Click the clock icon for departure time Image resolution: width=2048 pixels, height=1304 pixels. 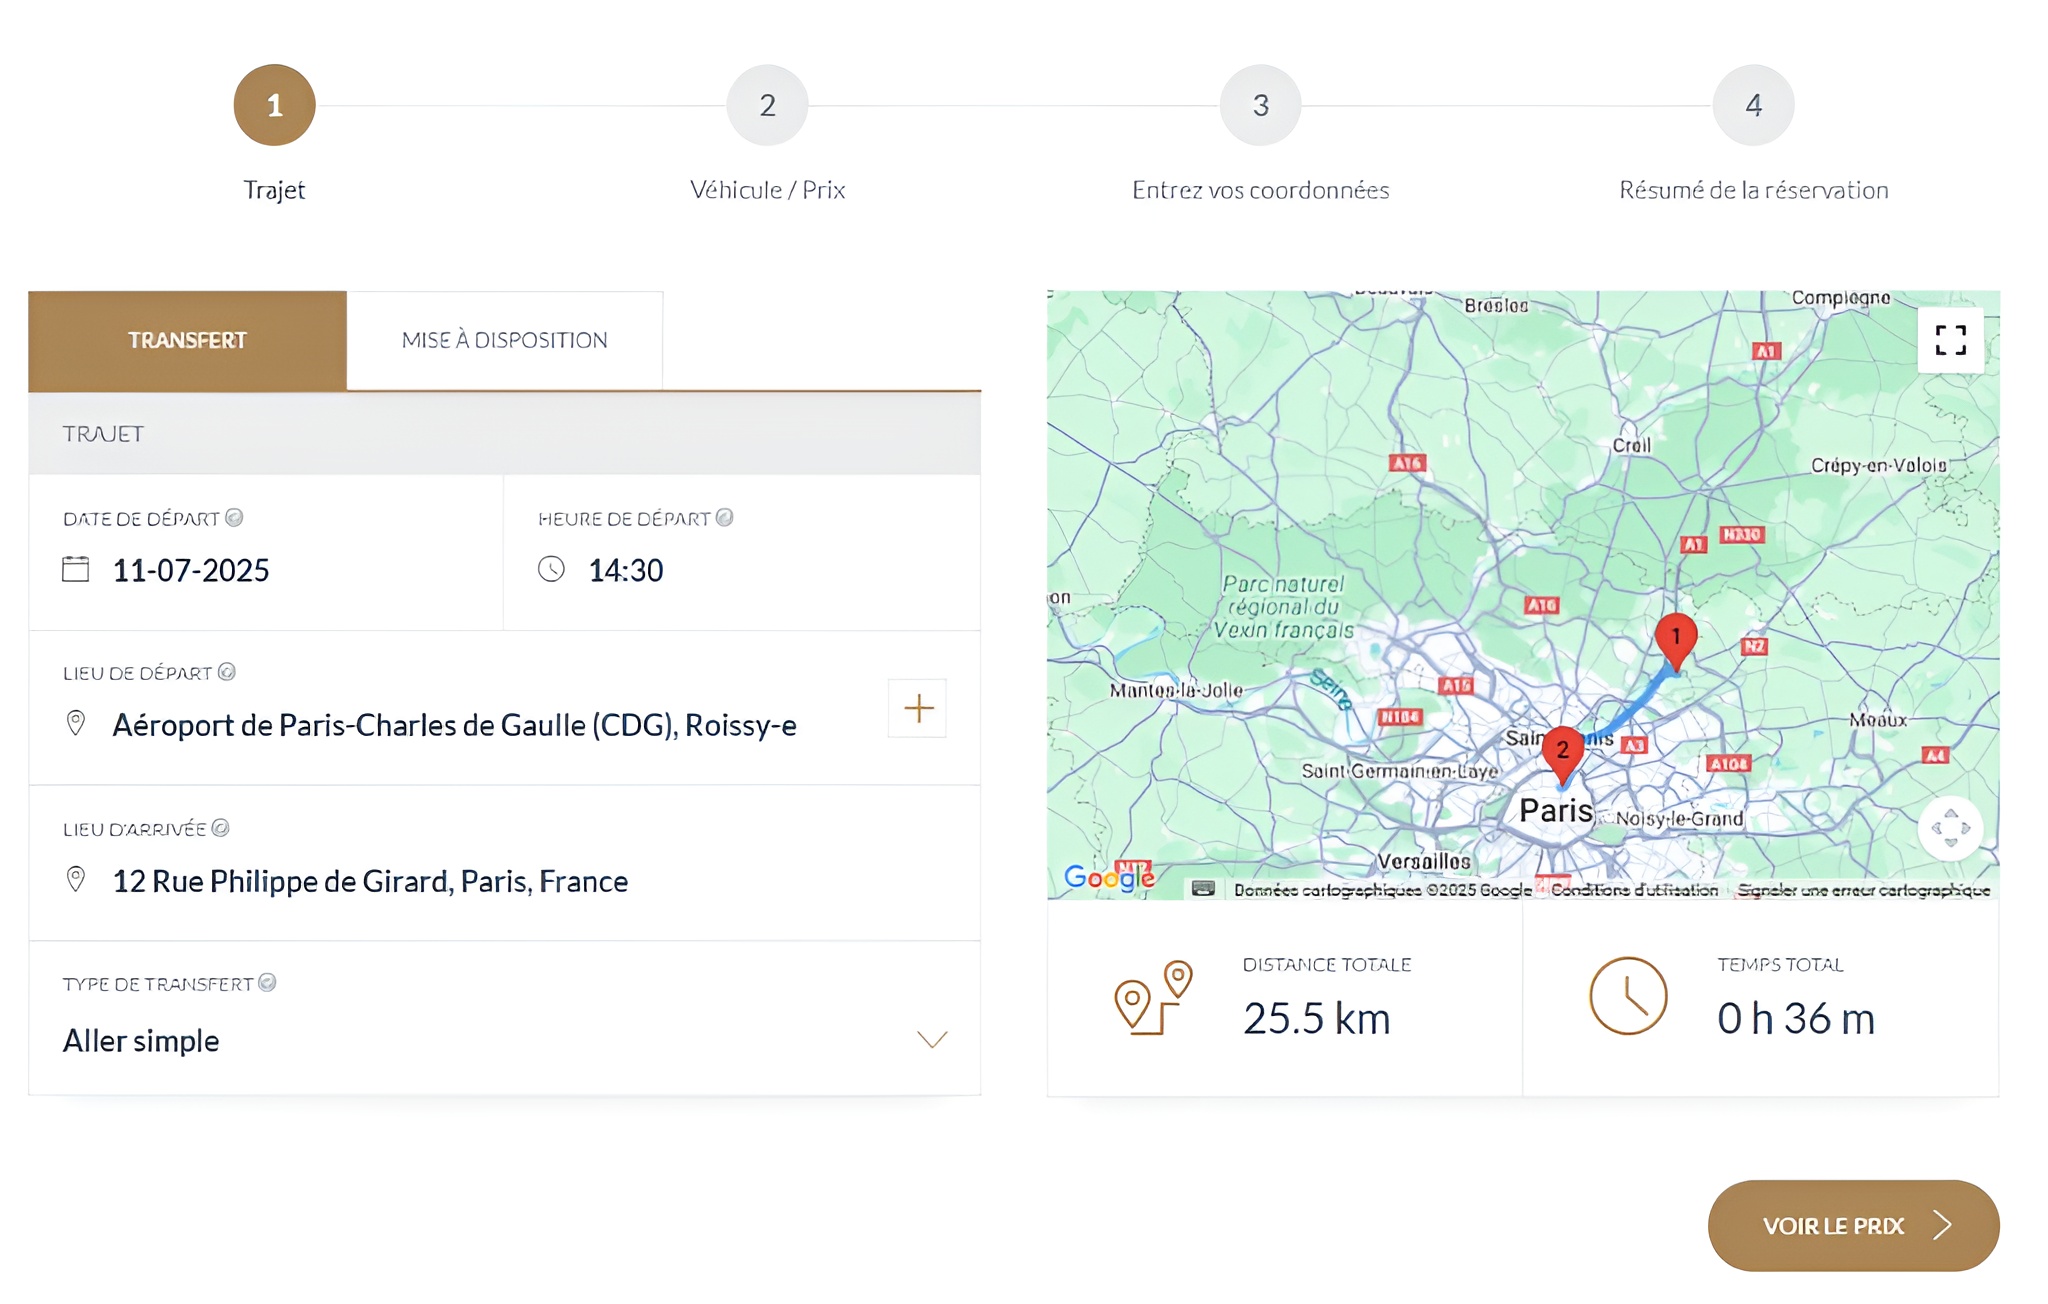click(x=551, y=569)
